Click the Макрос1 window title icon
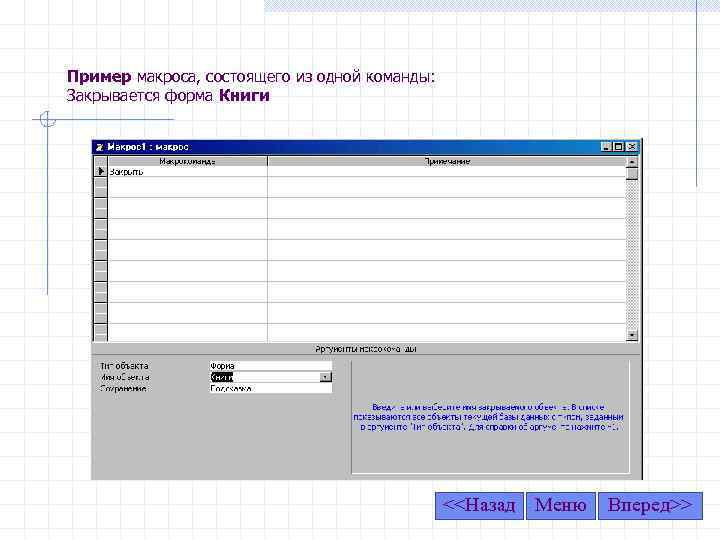The image size is (720, 540). click(100, 147)
